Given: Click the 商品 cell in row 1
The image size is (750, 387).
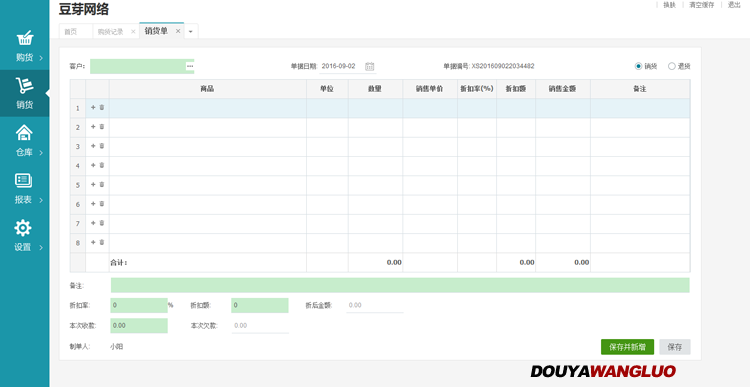Looking at the screenshot, I should 208,108.
